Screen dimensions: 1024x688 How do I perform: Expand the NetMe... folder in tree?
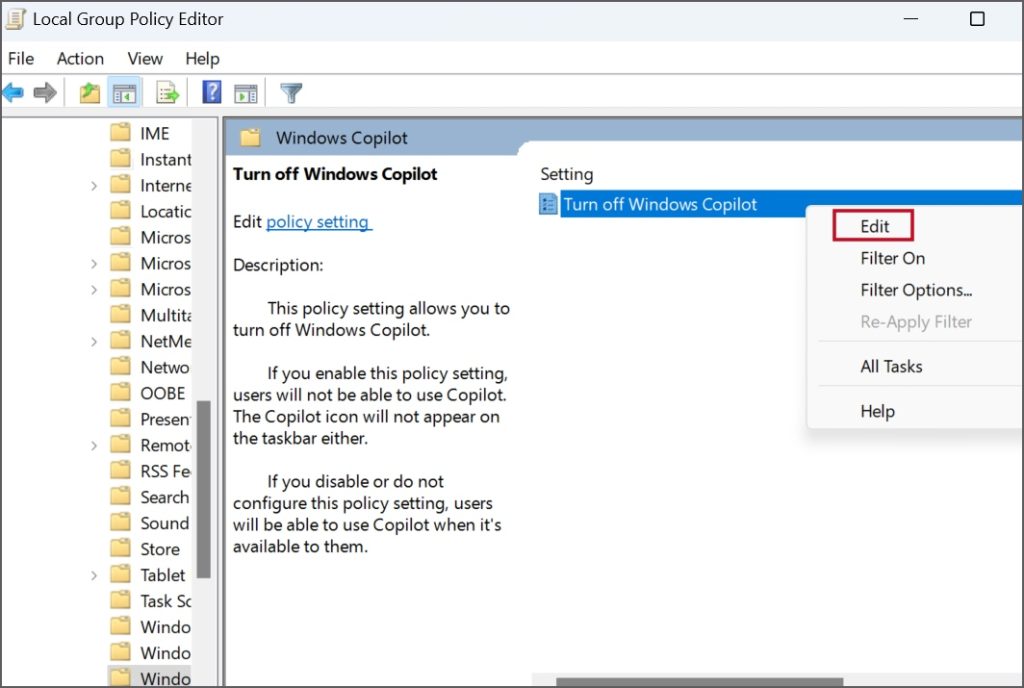pos(94,341)
